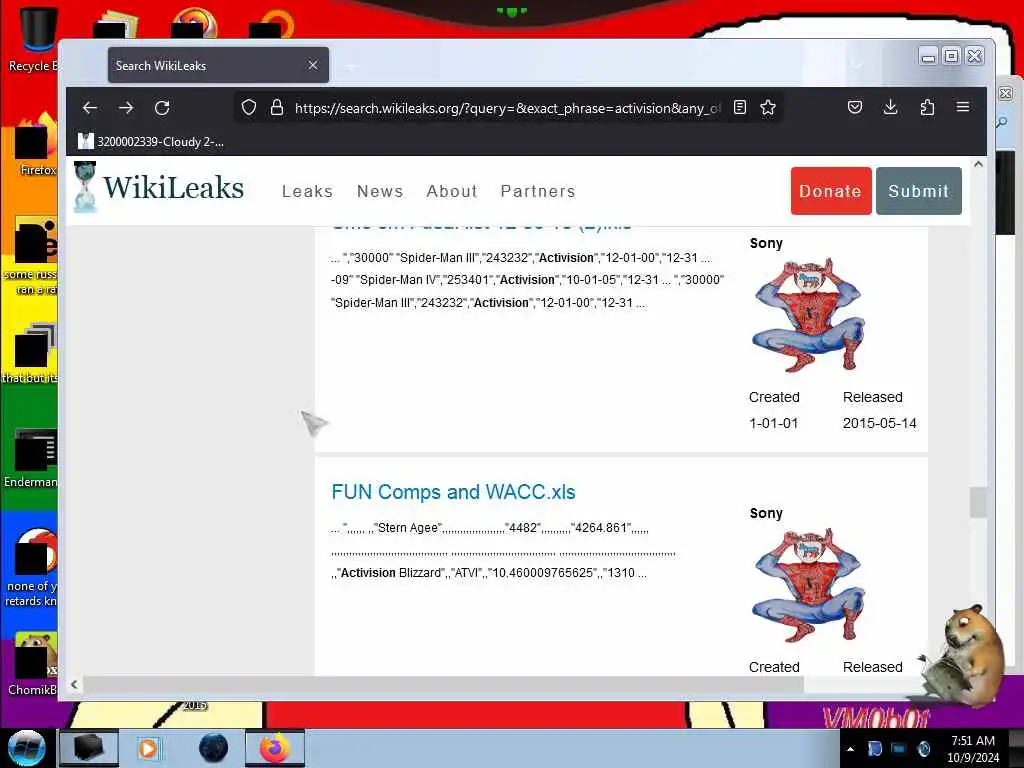Open the News menu item
Screen dimensions: 1024x768
tap(380, 191)
